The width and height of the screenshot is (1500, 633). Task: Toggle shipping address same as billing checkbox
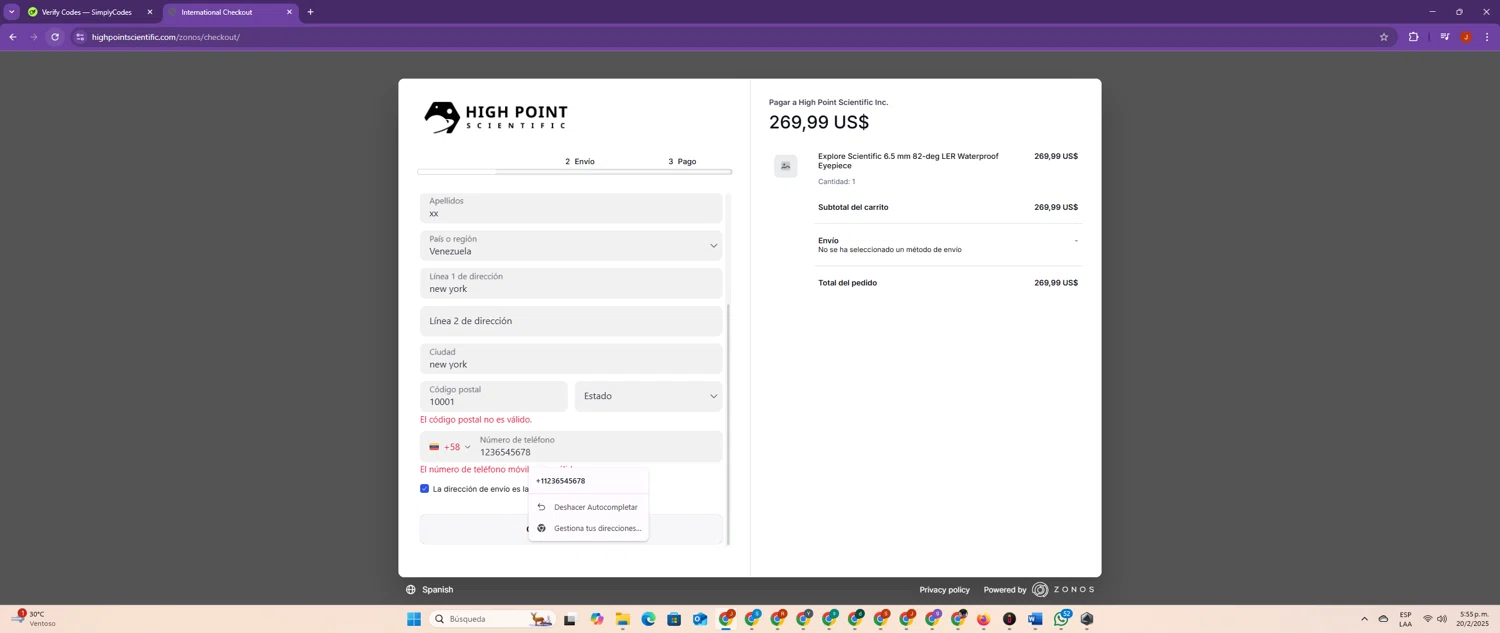point(424,489)
